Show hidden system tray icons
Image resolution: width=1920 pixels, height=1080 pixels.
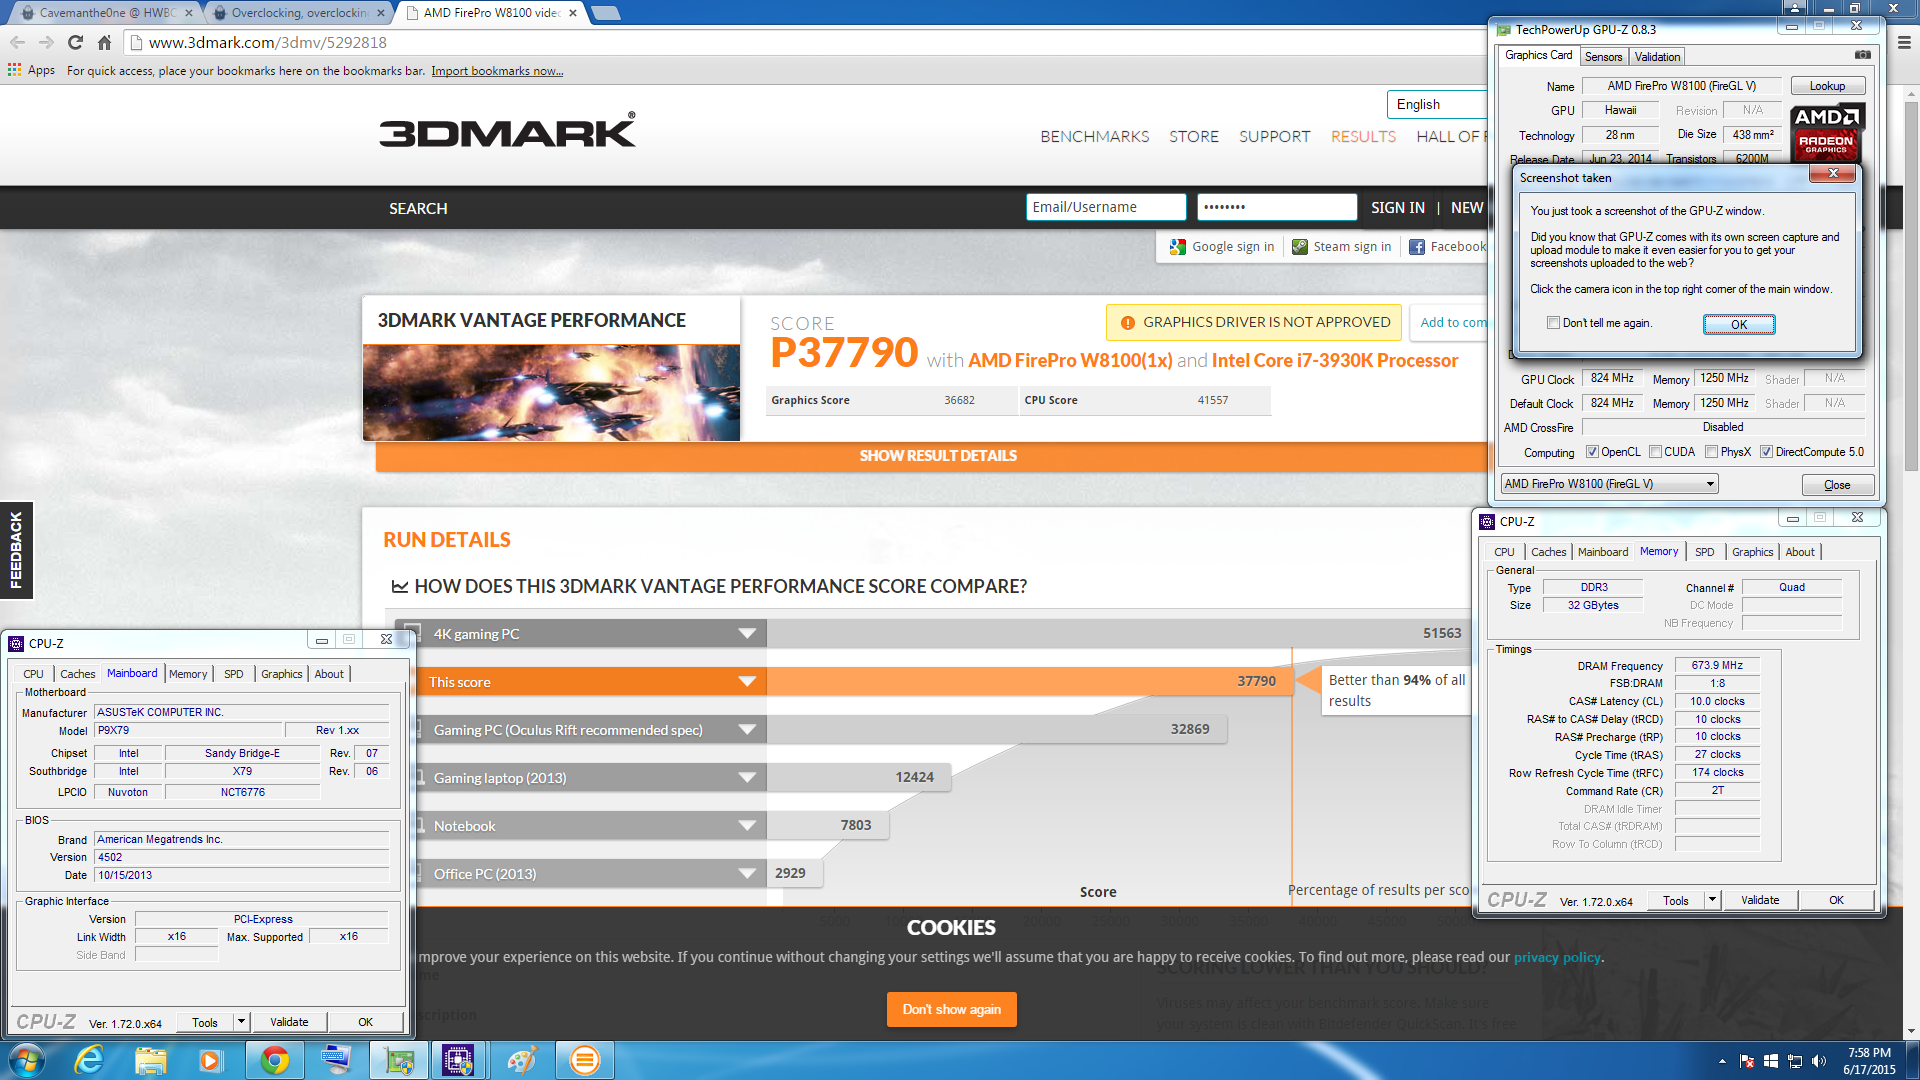(x=1722, y=1061)
